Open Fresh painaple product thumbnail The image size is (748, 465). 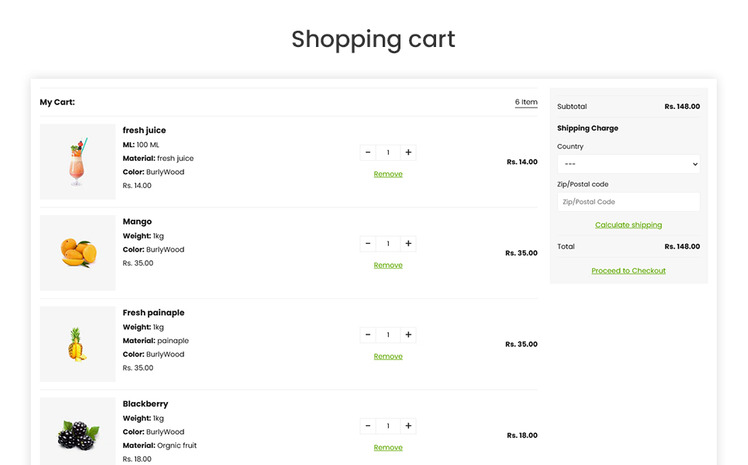[x=78, y=344]
